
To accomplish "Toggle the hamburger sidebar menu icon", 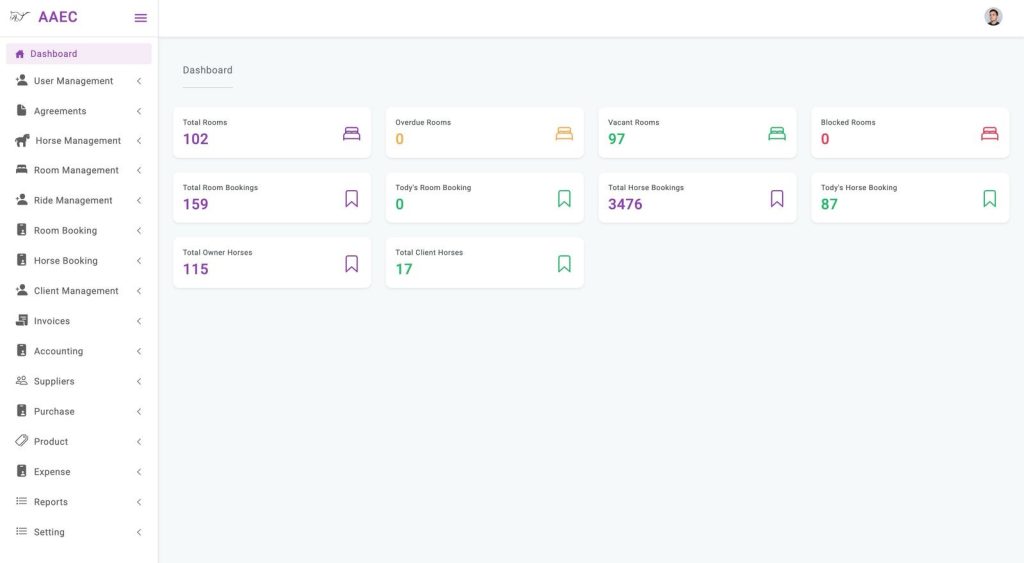I will 140,18.
